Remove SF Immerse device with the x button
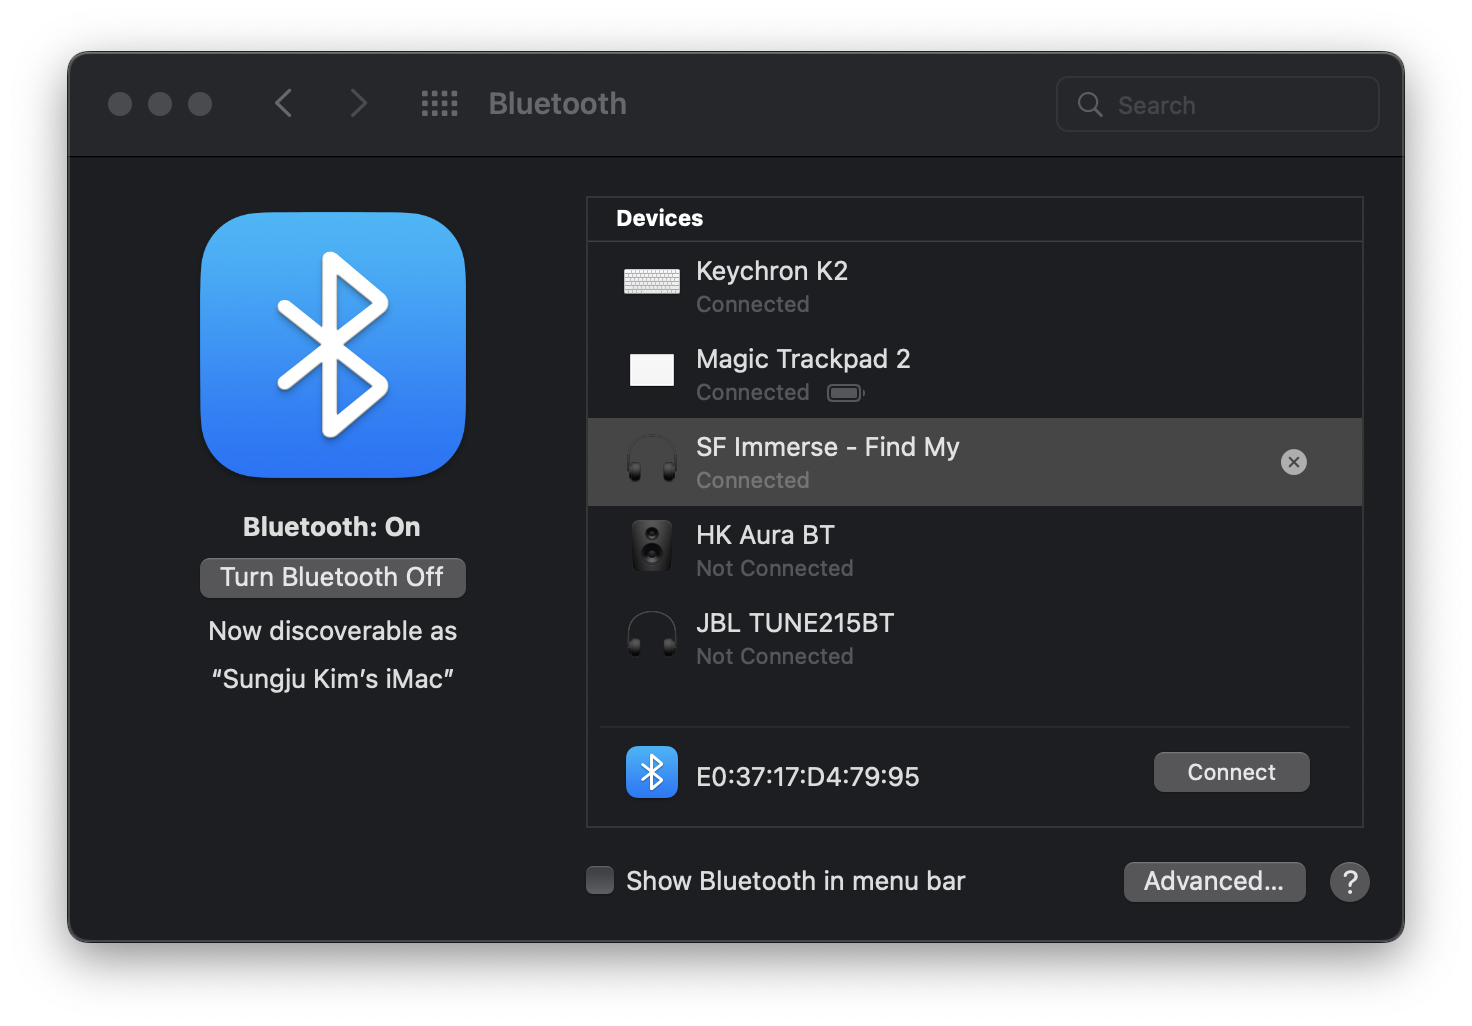 pyautogui.click(x=1294, y=462)
